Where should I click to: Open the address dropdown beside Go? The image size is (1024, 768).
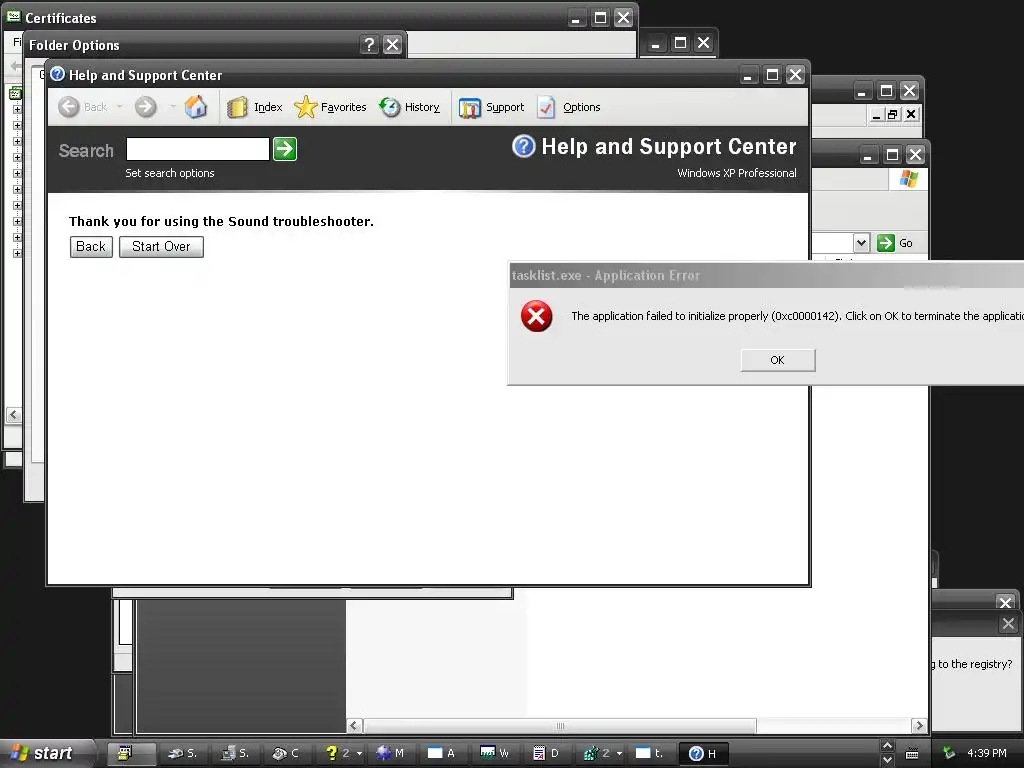861,243
